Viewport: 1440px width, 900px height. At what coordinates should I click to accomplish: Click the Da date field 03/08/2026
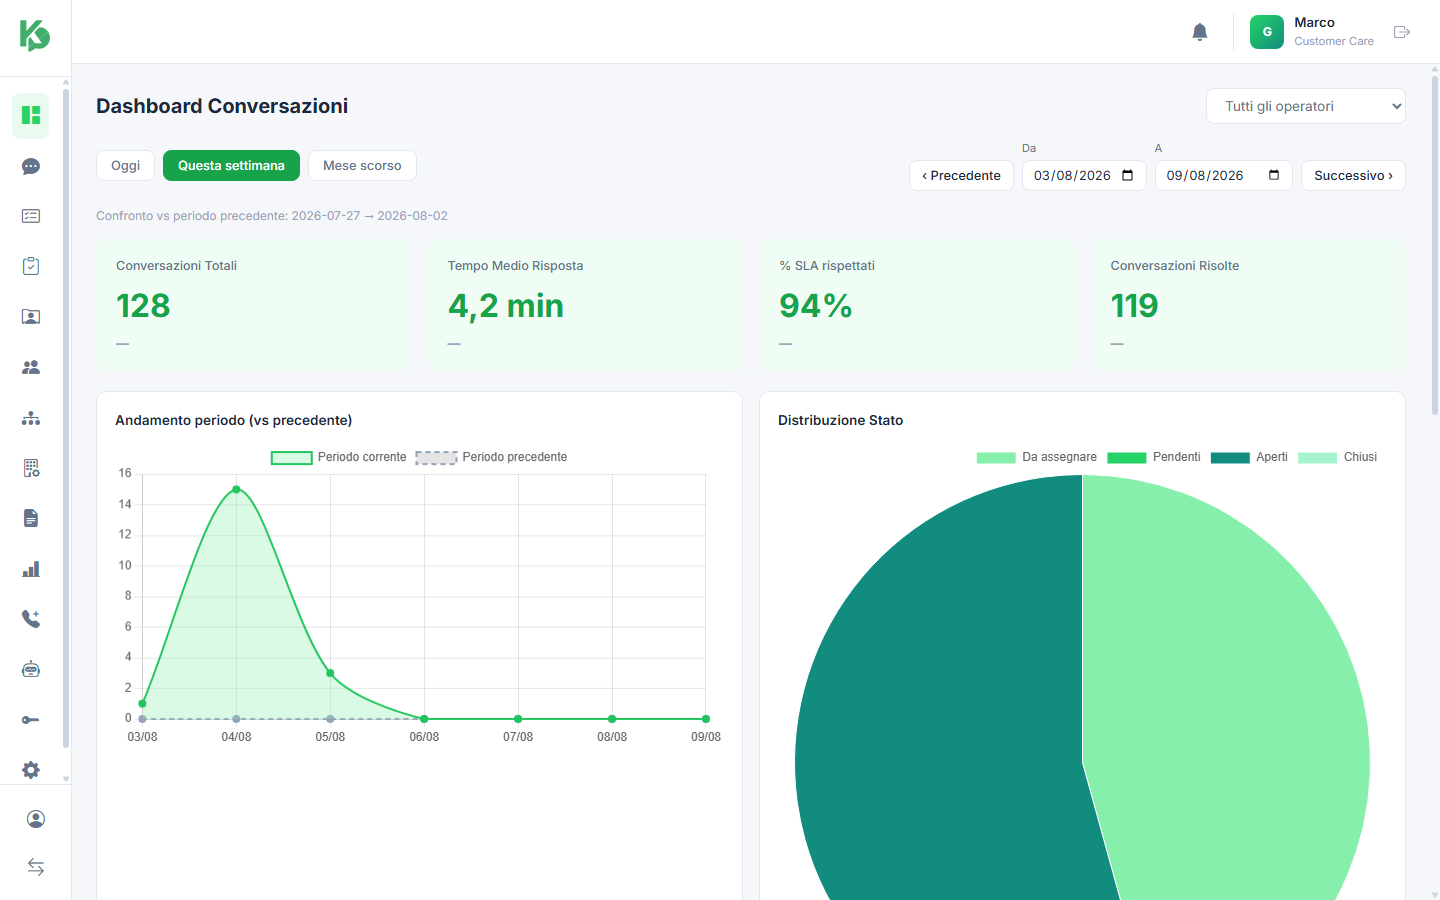pyautogui.click(x=1084, y=175)
